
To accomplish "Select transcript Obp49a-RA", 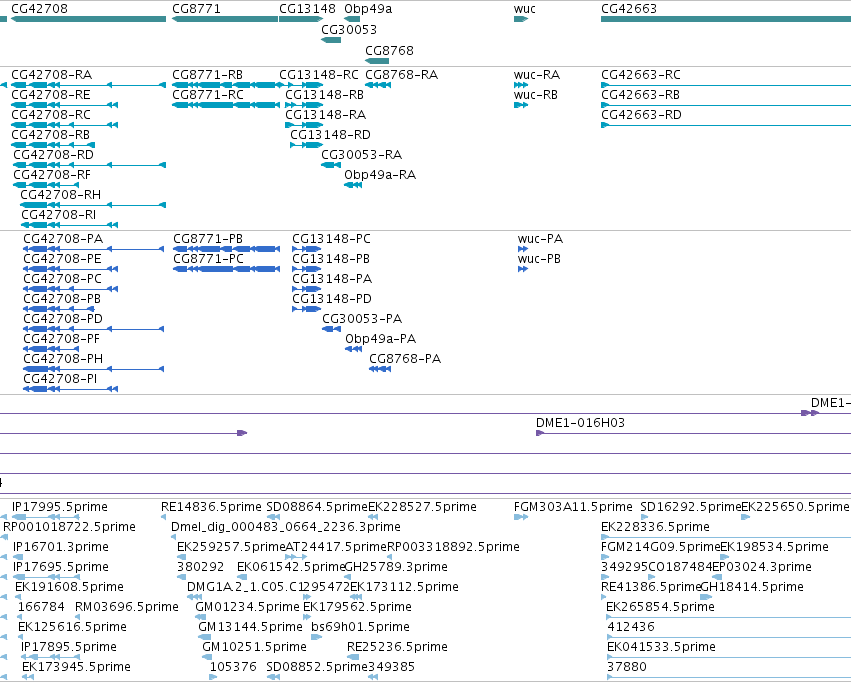I will click(x=380, y=175).
